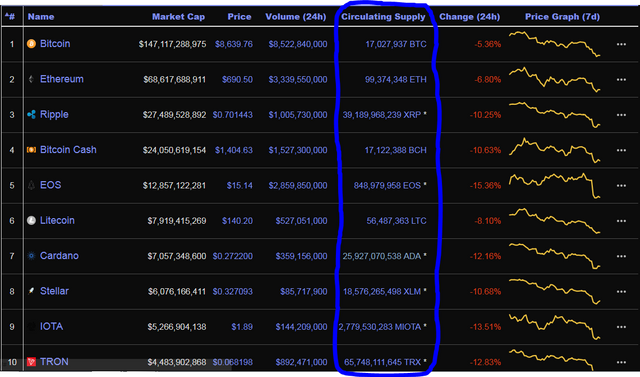
Task: Click EOS 24h change -15.36%
Action: click(485, 186)
